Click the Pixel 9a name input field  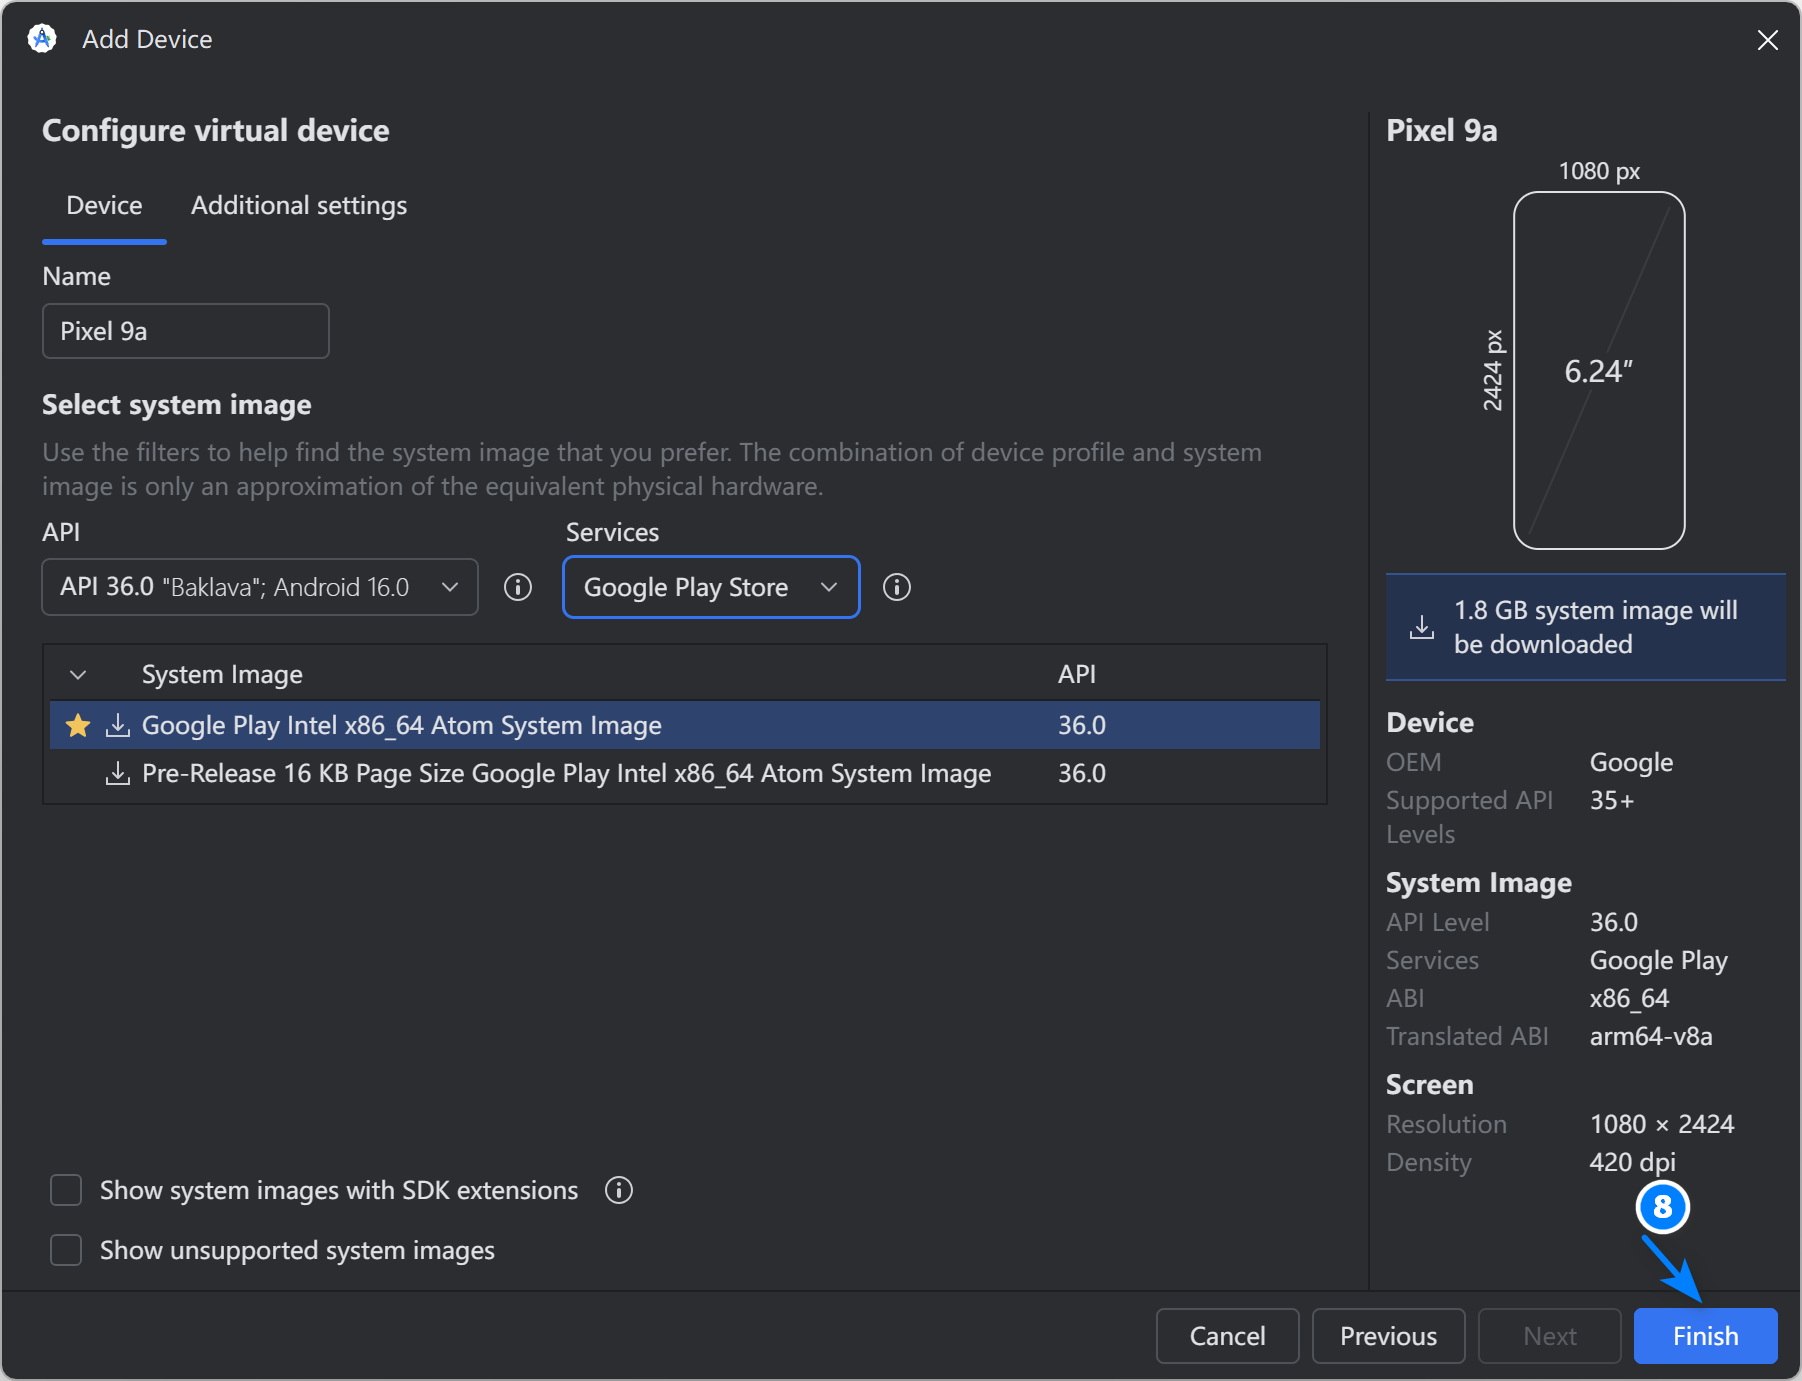click(x=186, y=331)
